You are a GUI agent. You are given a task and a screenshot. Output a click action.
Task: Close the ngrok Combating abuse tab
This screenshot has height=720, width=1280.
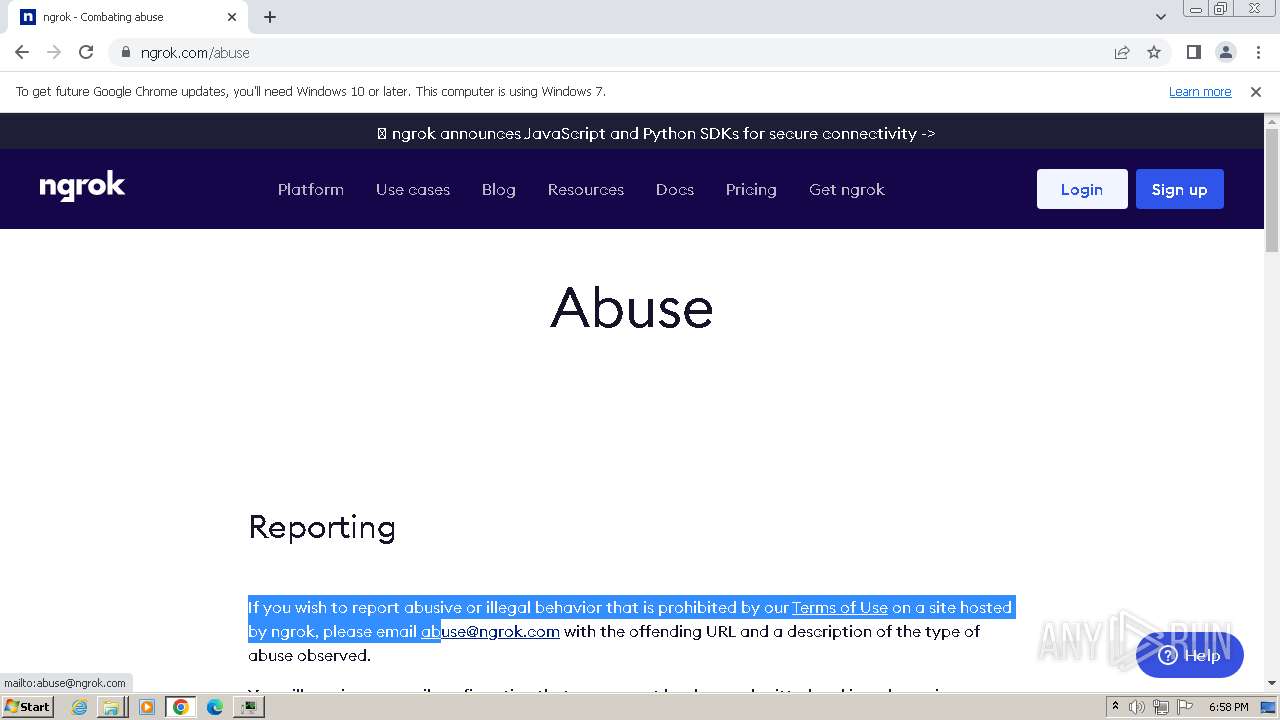[x=232, y=17]
